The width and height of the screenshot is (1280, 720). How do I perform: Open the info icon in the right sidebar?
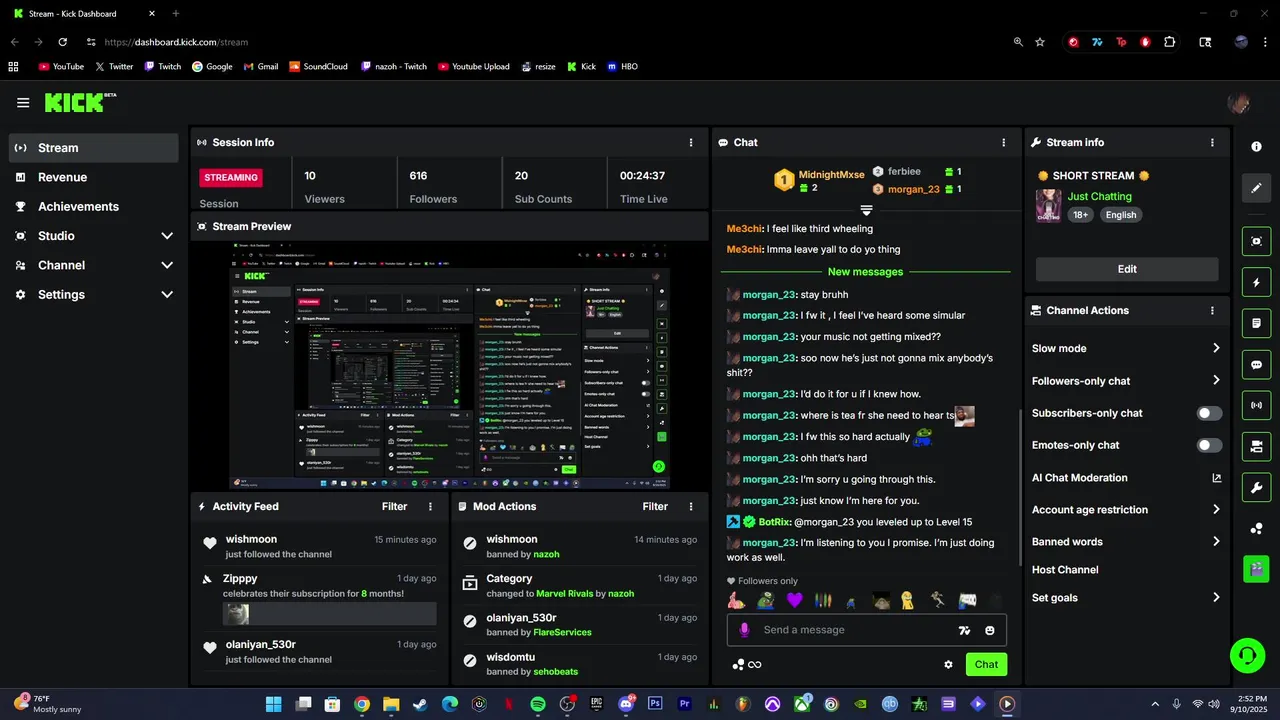(1256, 146)
